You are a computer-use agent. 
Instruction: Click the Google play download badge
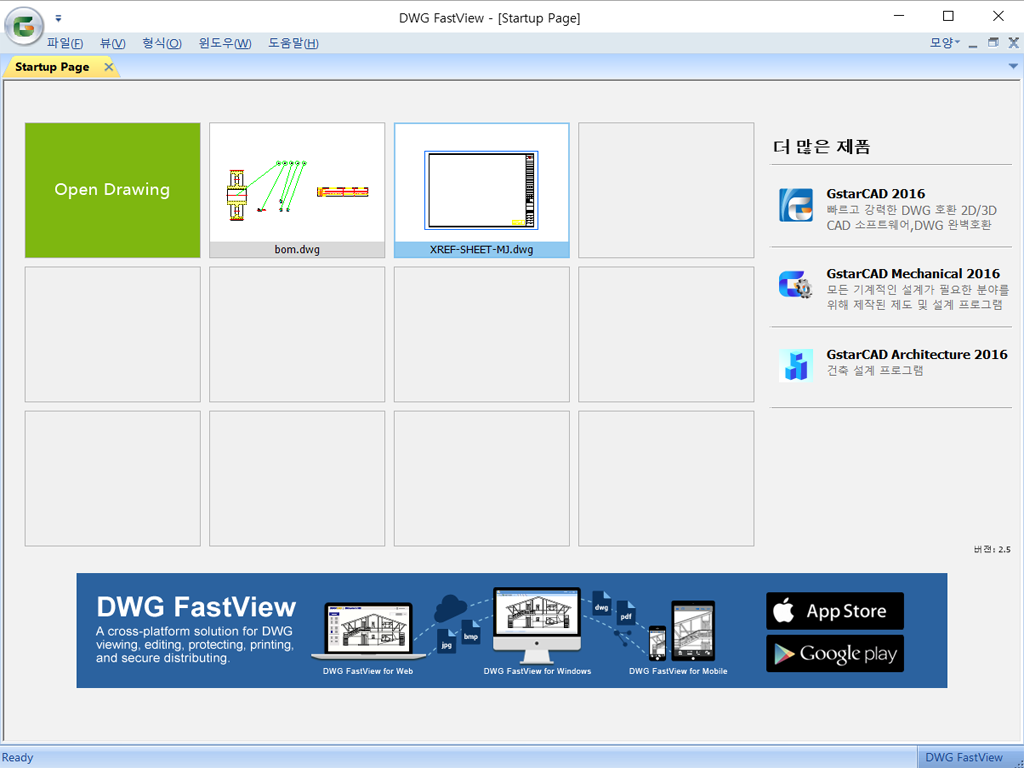pyautogui.click(x=835, y=654)
